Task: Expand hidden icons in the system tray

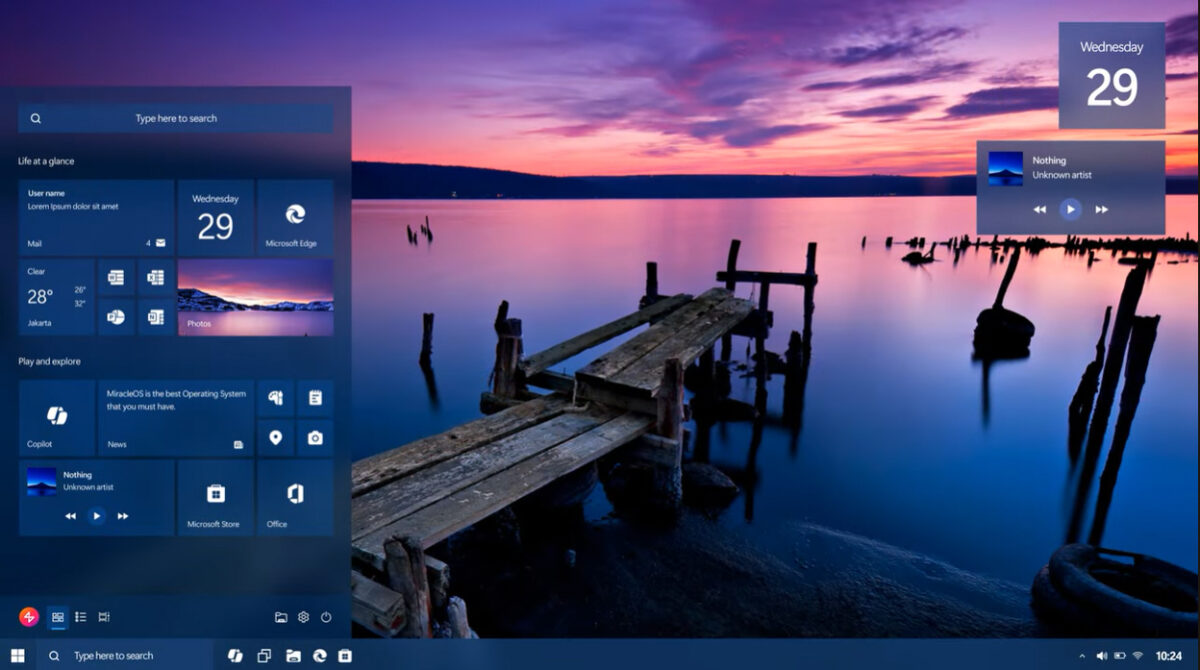Action: (1083, 656)
